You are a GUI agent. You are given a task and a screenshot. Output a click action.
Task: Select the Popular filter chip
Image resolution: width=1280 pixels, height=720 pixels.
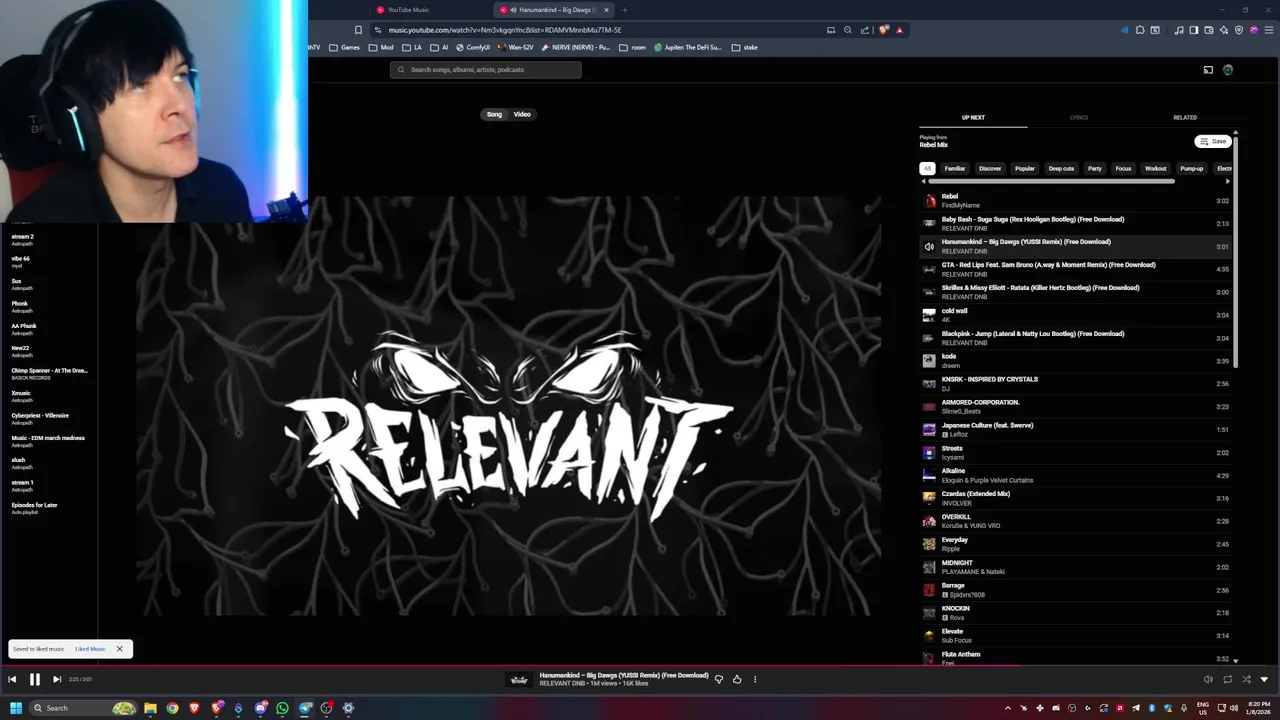1025,168
